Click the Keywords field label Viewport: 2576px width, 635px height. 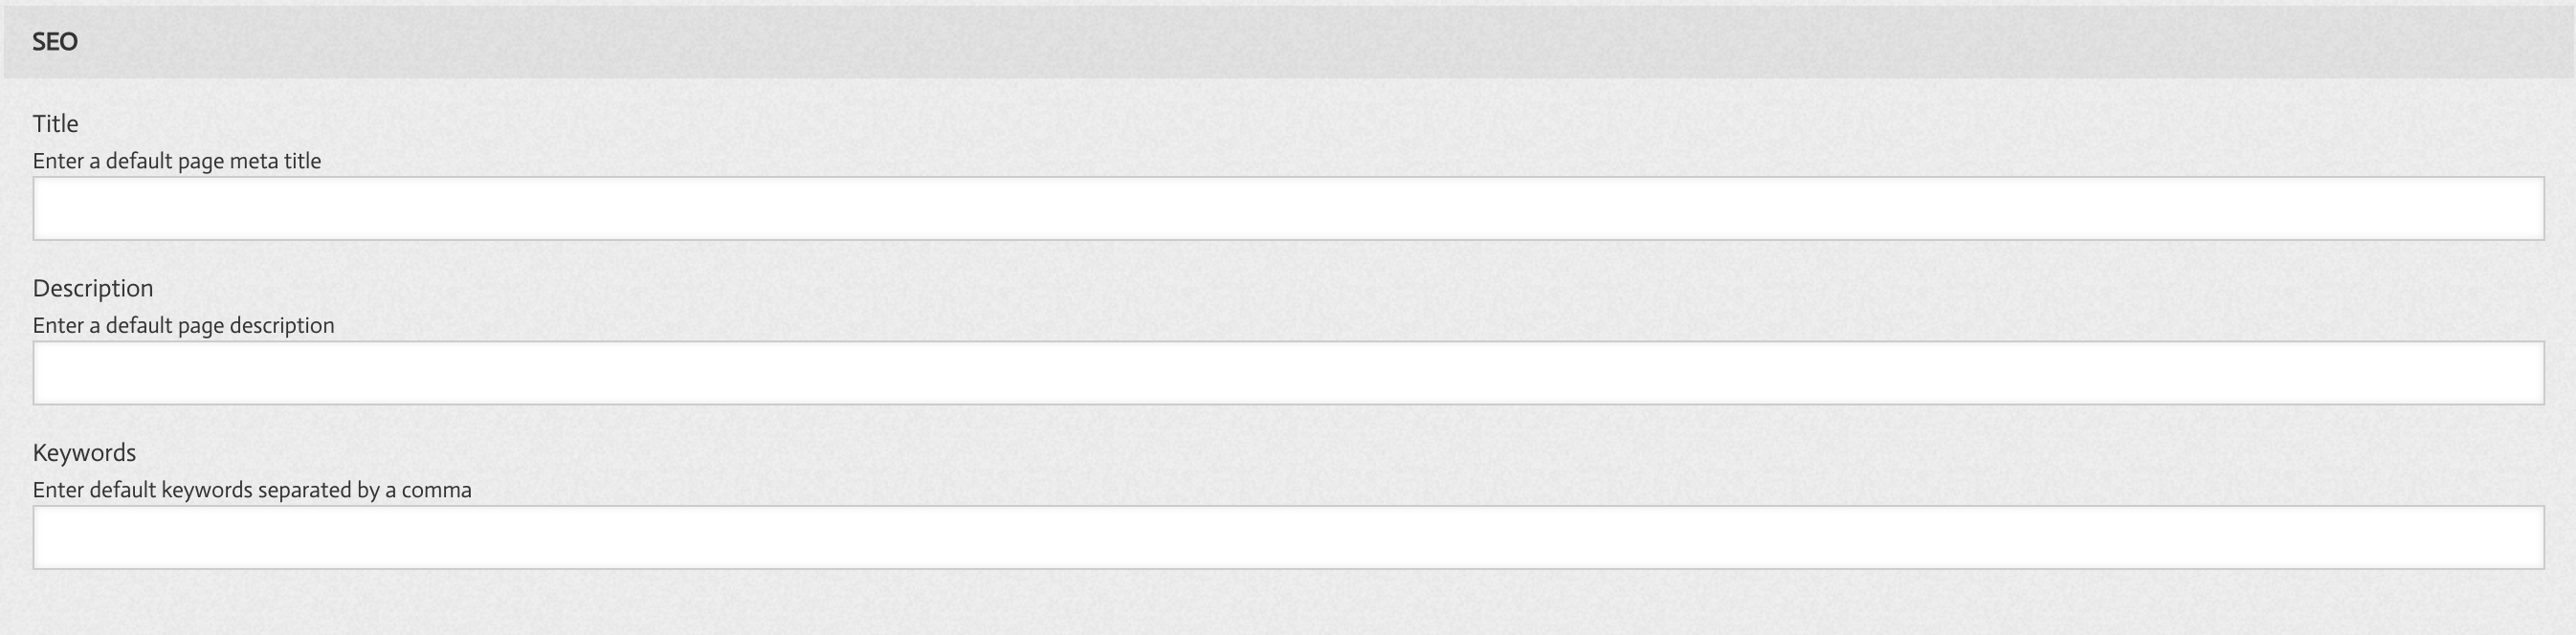coord(84,453)
